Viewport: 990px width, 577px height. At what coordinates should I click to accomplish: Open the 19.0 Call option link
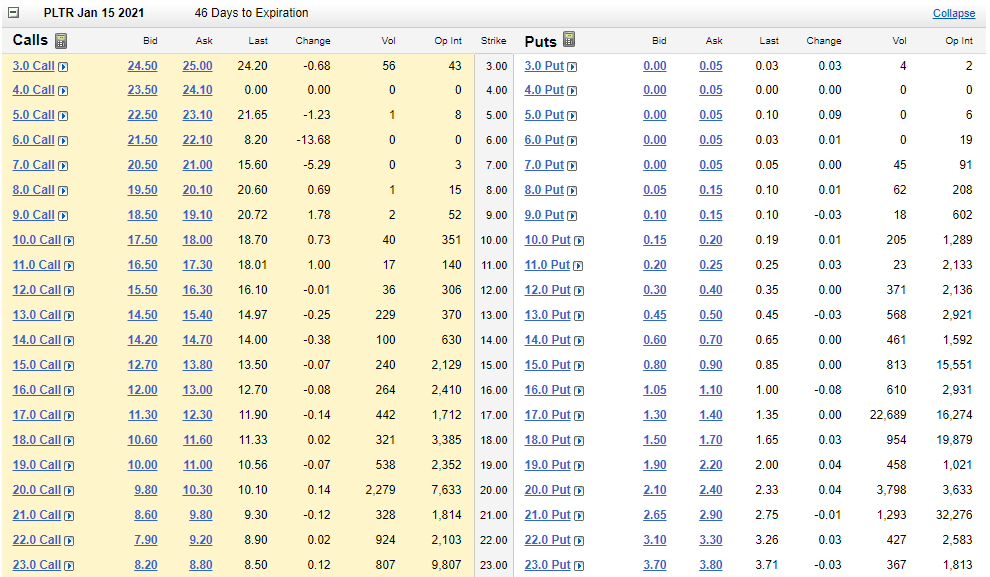pyautogui.click(x=37, y=465)
